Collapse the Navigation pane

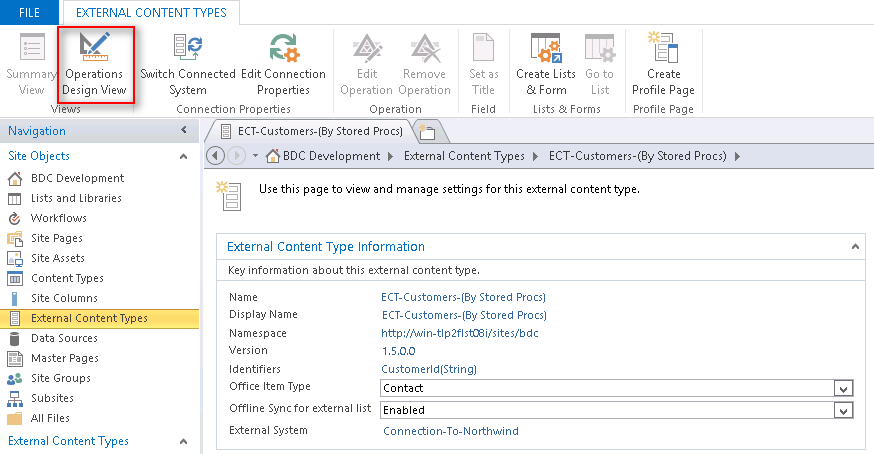(183, 131)
